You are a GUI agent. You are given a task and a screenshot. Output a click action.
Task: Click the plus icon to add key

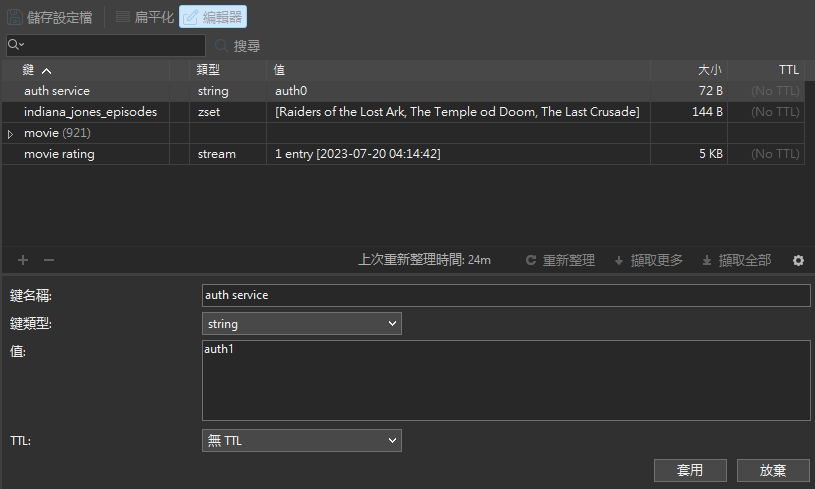click(23, 260)
